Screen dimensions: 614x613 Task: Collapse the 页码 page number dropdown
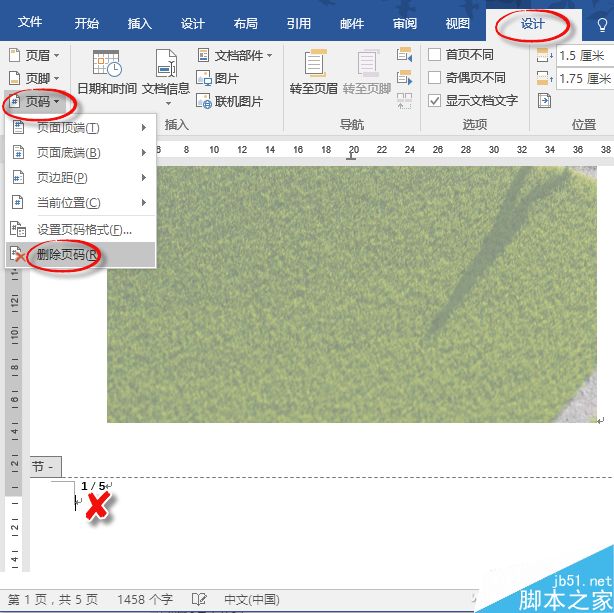34,102
